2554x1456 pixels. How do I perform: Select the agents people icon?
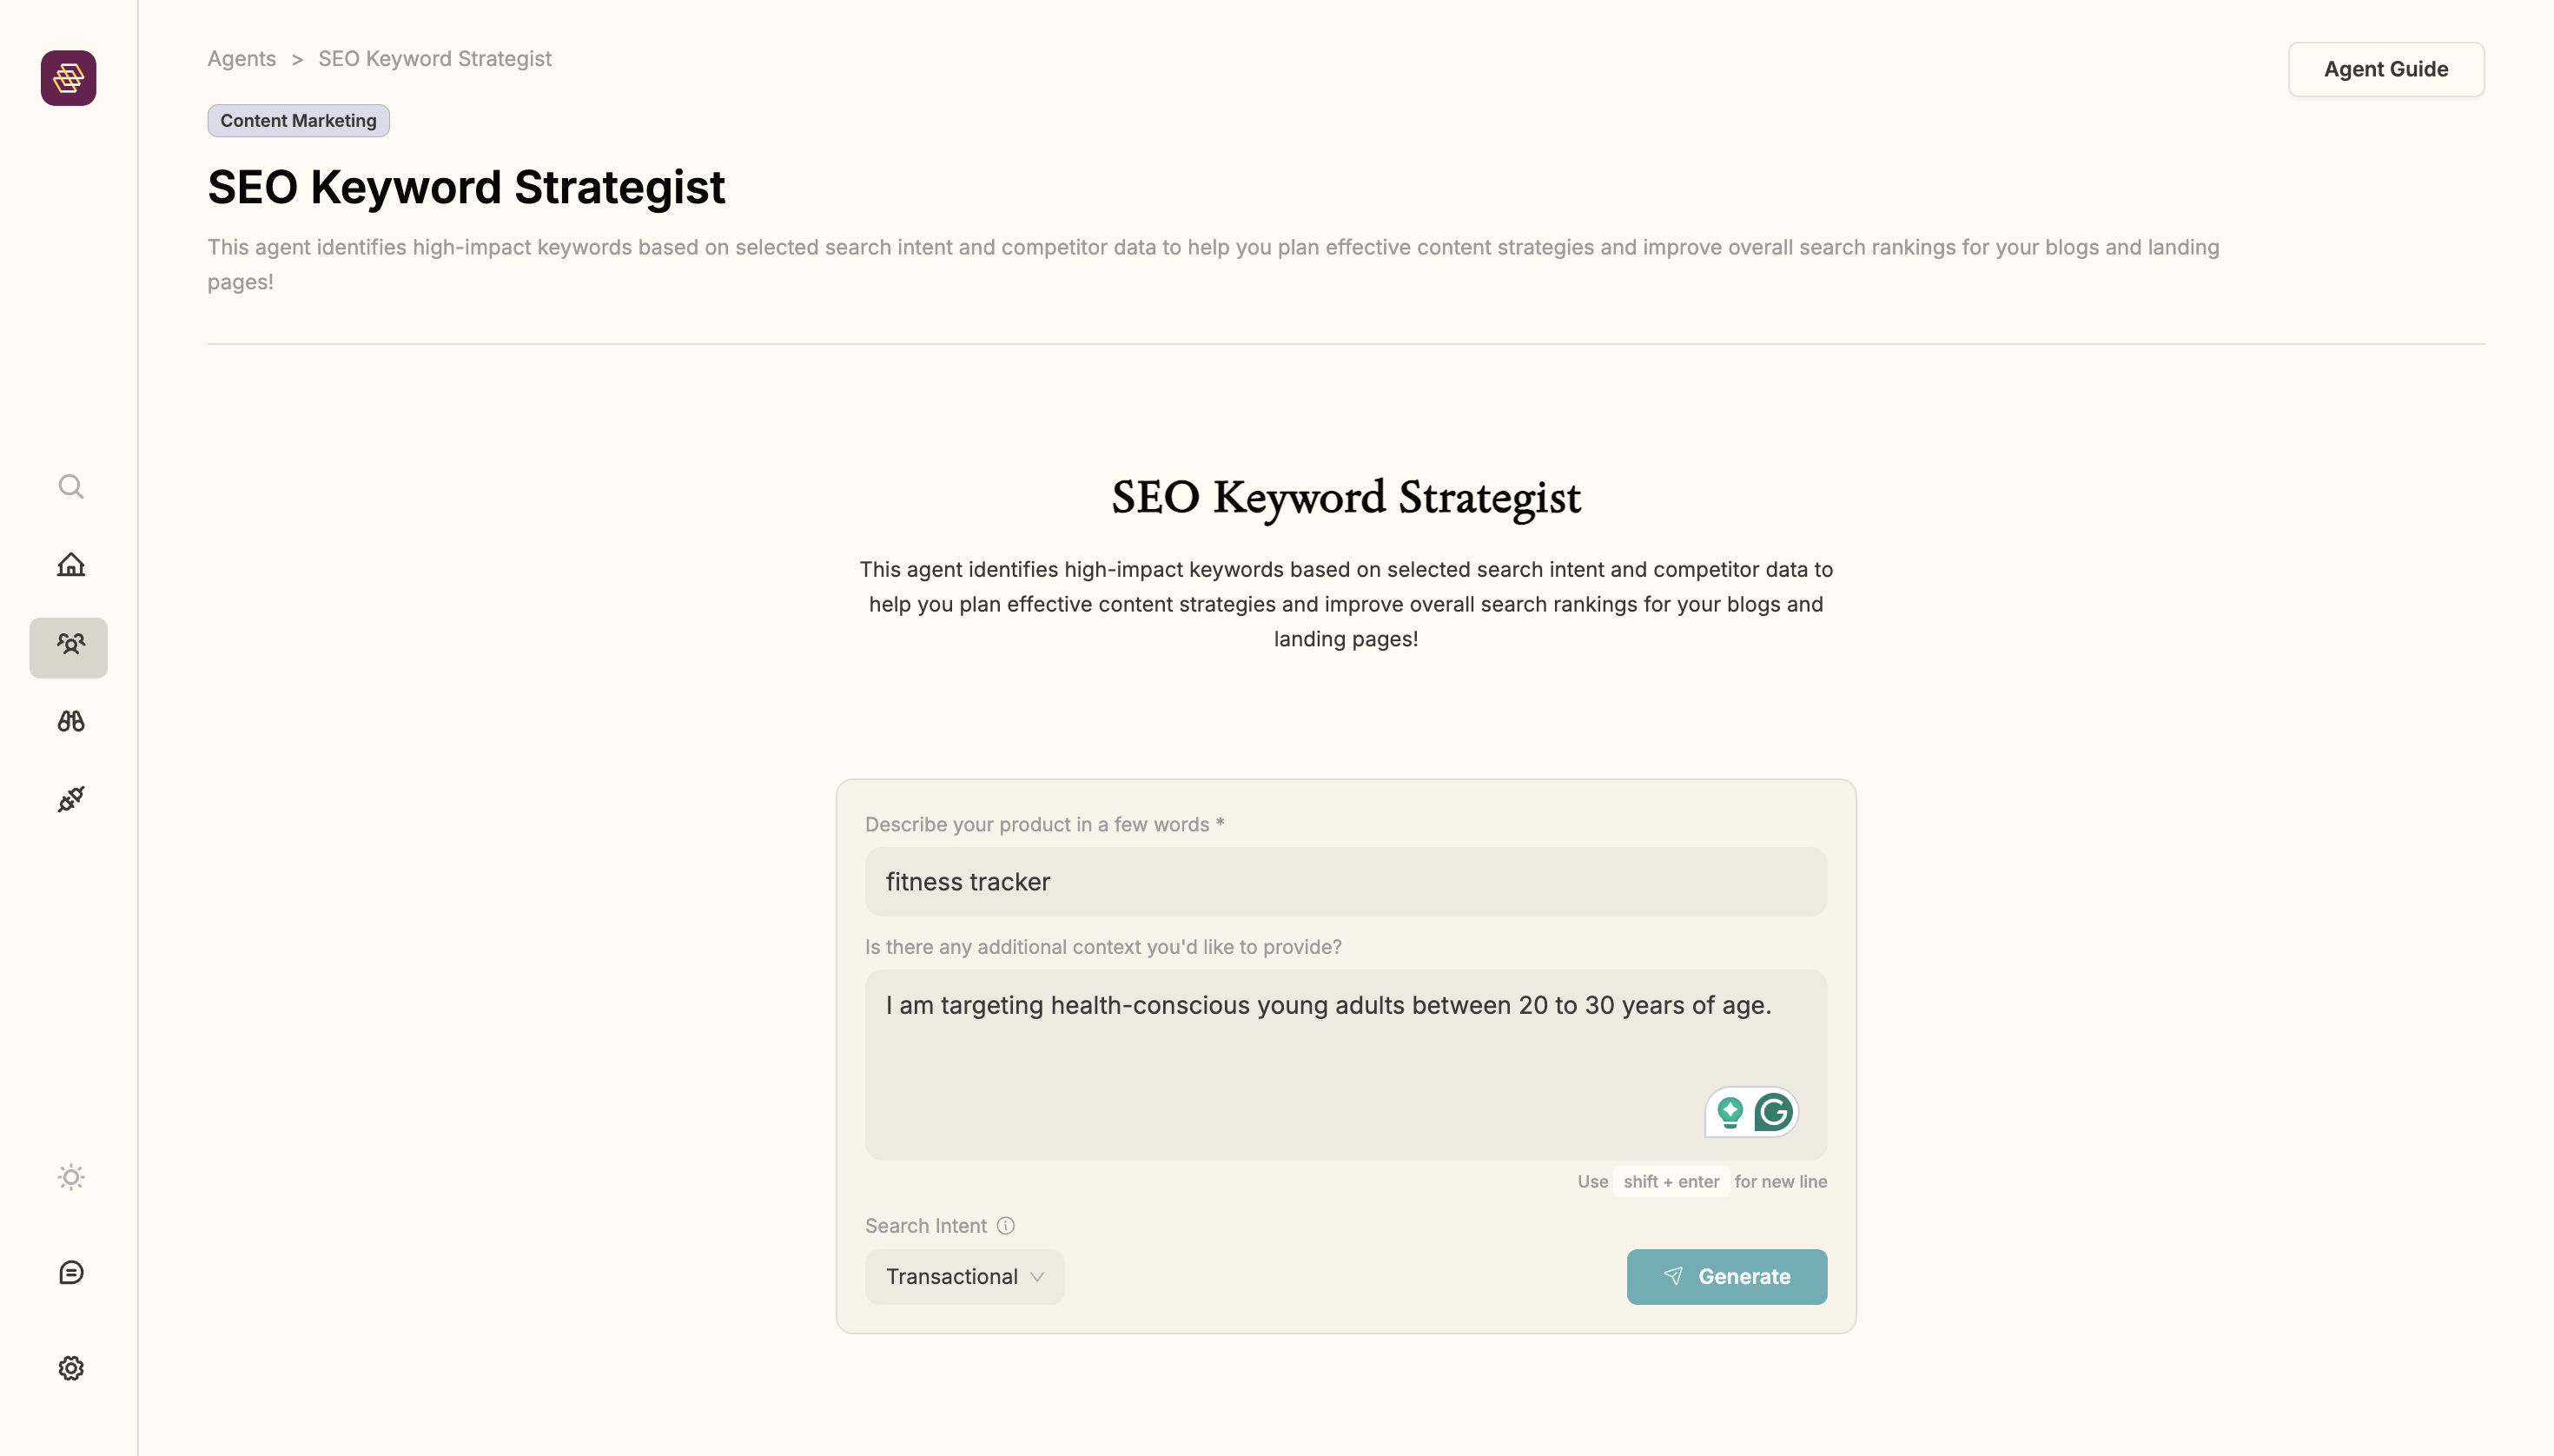click(x=69, y=646)
